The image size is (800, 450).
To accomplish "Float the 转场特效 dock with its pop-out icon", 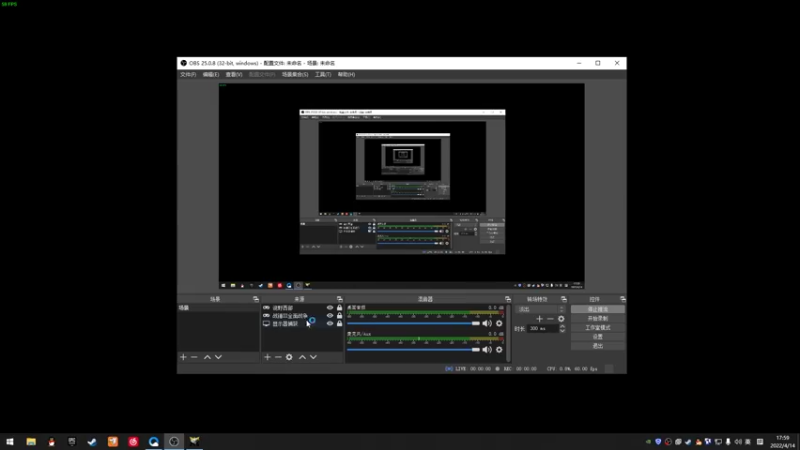I will coord(564,299).
